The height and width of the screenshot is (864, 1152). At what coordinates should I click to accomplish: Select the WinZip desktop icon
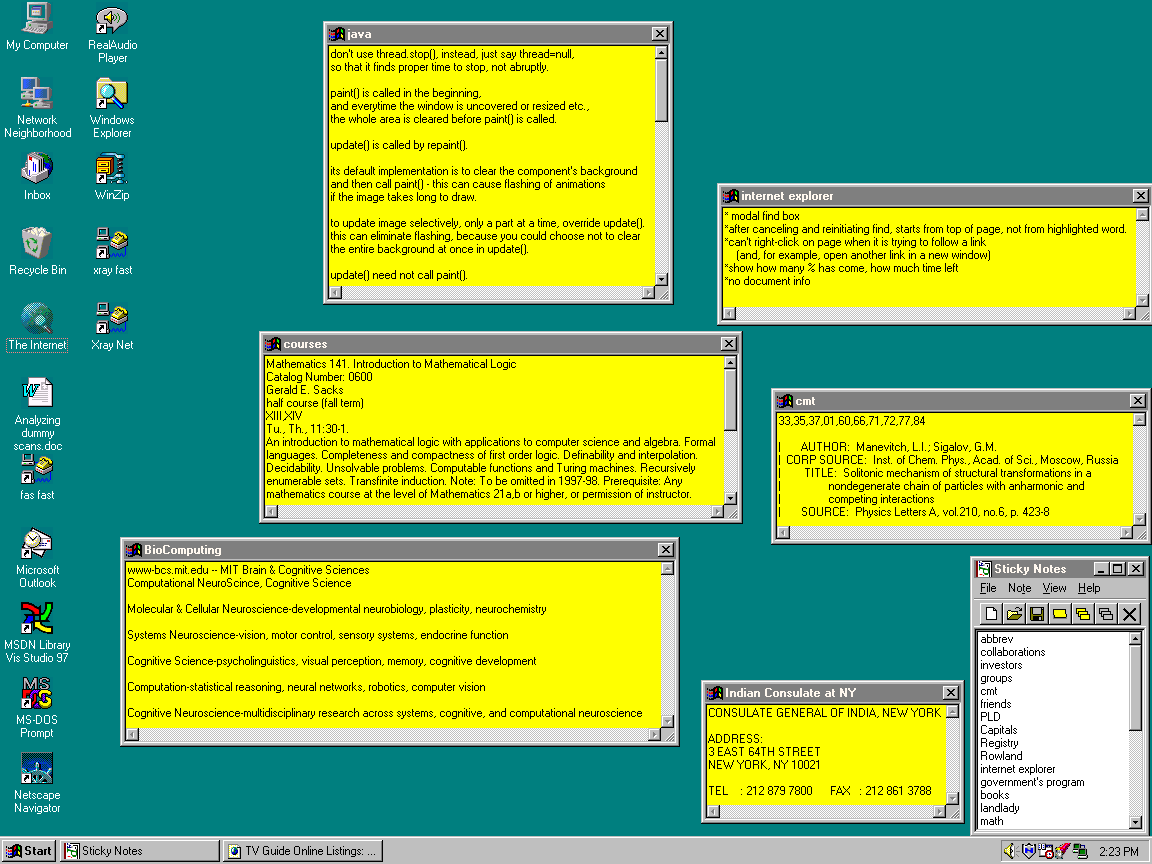click(x=112, y=176)
